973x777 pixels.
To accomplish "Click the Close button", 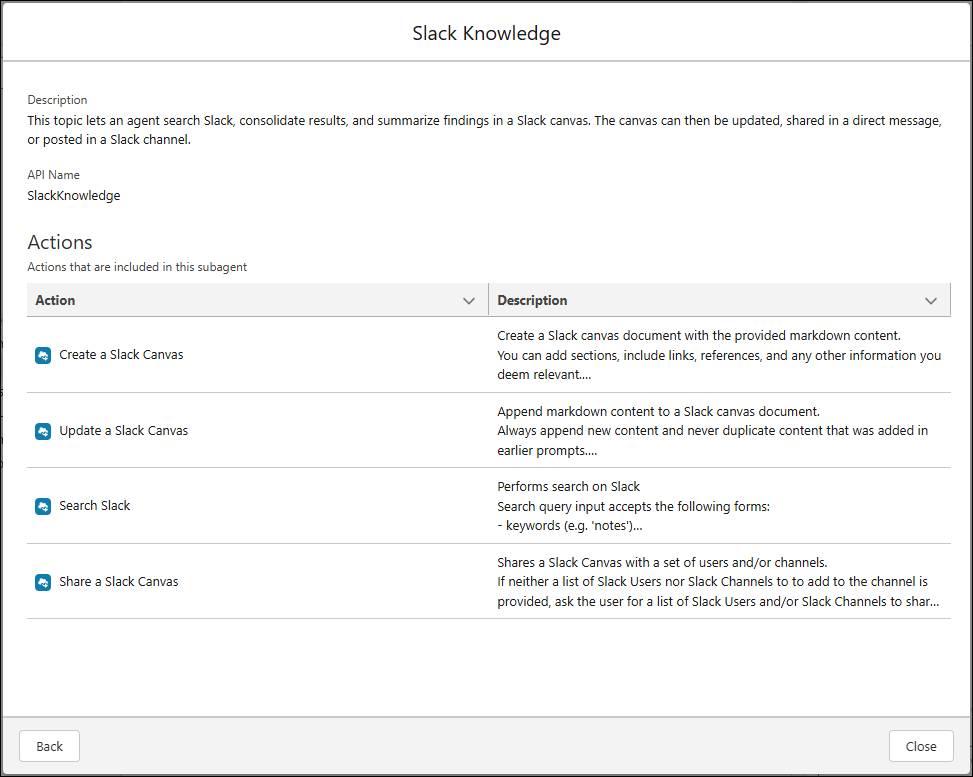I will click(921, 746).
